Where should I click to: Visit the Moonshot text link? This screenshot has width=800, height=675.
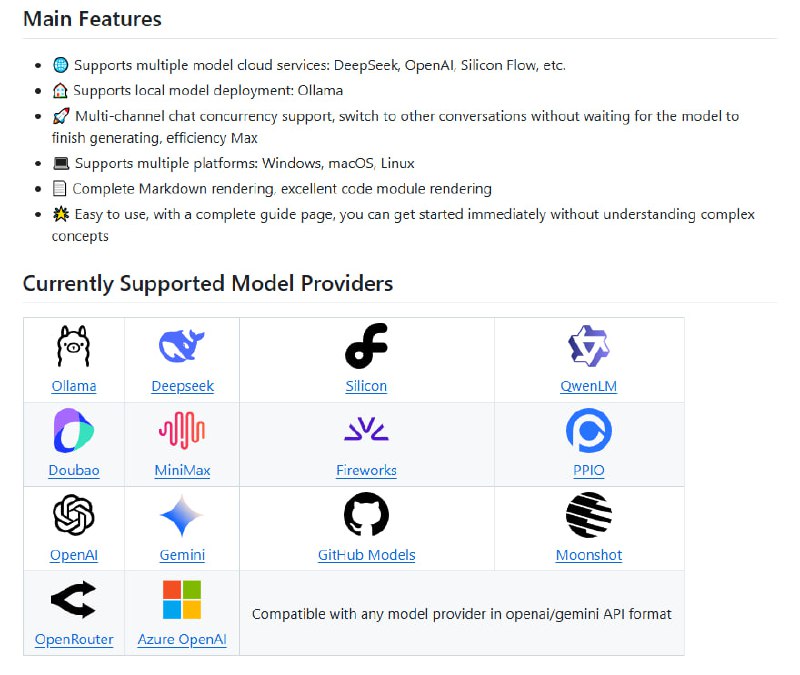[588, 555]
